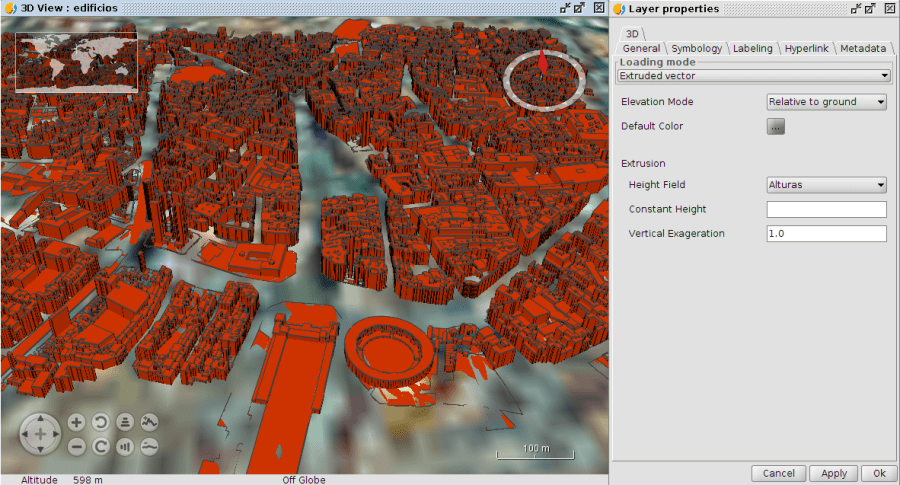Open the Loading mode dropdown
The width and height of the screenshot is (900, 485).
[x=754, y=75]
